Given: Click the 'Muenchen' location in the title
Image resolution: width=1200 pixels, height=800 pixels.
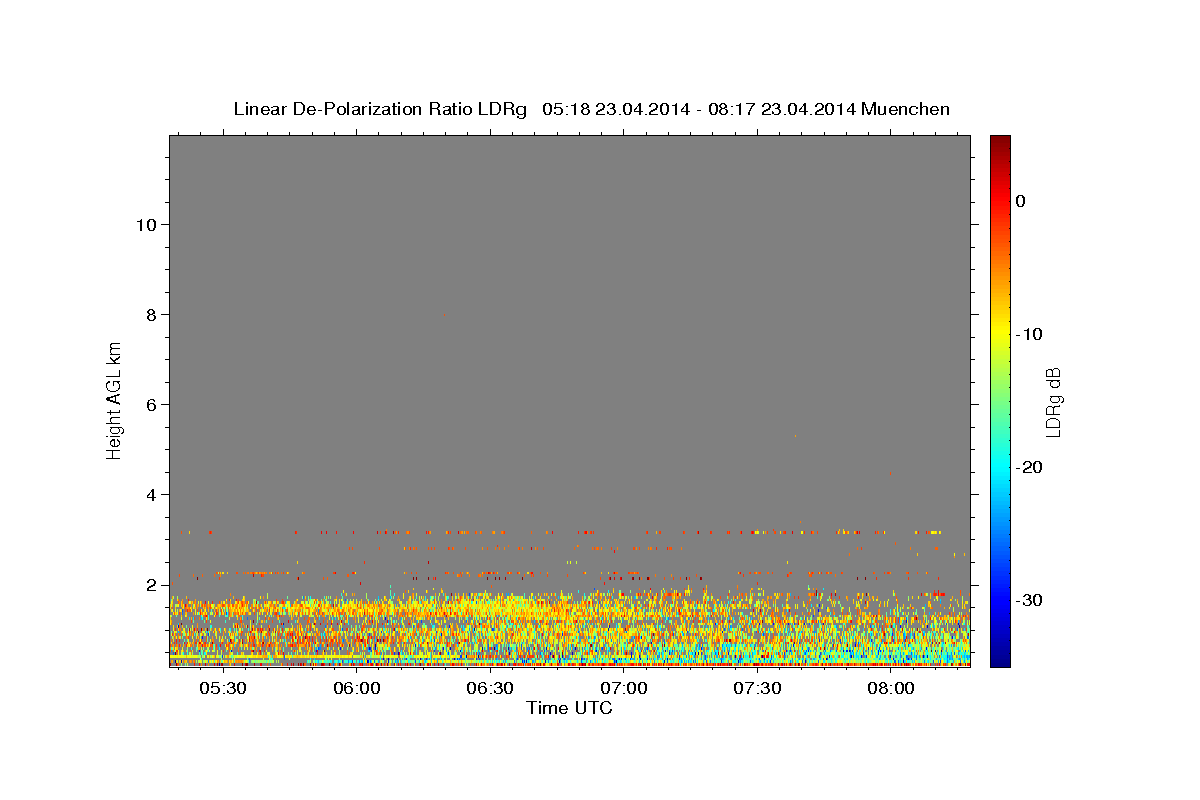Looking at the screenshot, I should click(x=906, y=109).
